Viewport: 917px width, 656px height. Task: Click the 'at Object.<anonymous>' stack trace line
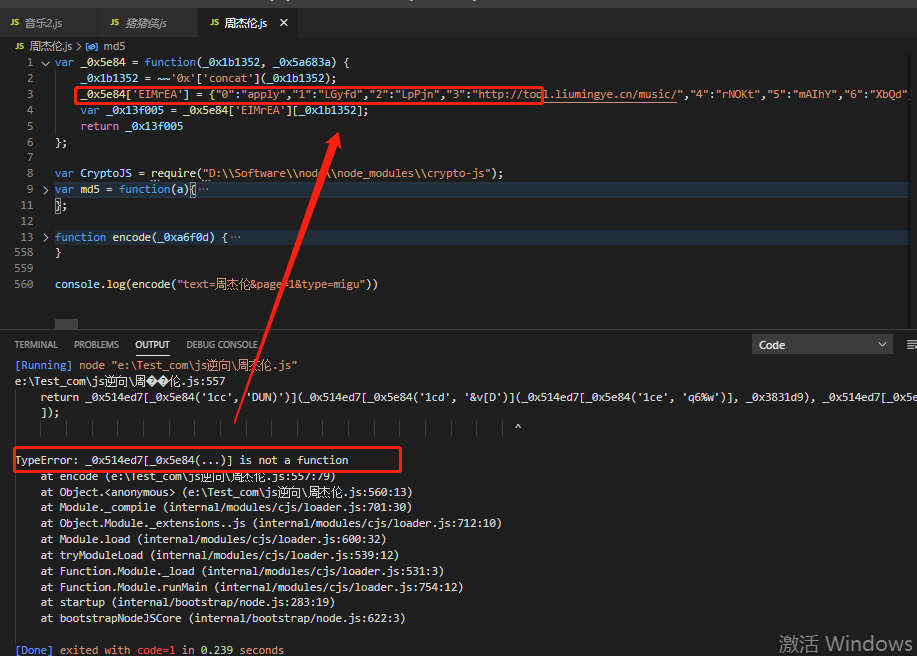tap(226, 492)
